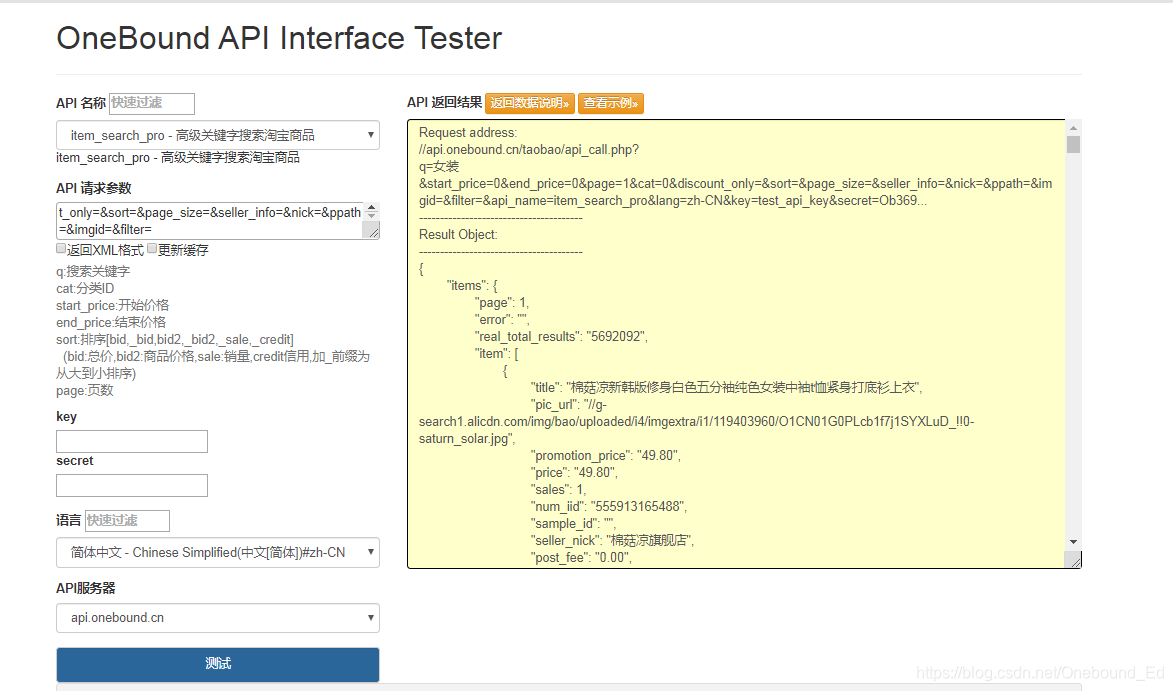Enable the 更新缓存 checkbox
The image size is (1173, 691).
[x=152, y=248]
